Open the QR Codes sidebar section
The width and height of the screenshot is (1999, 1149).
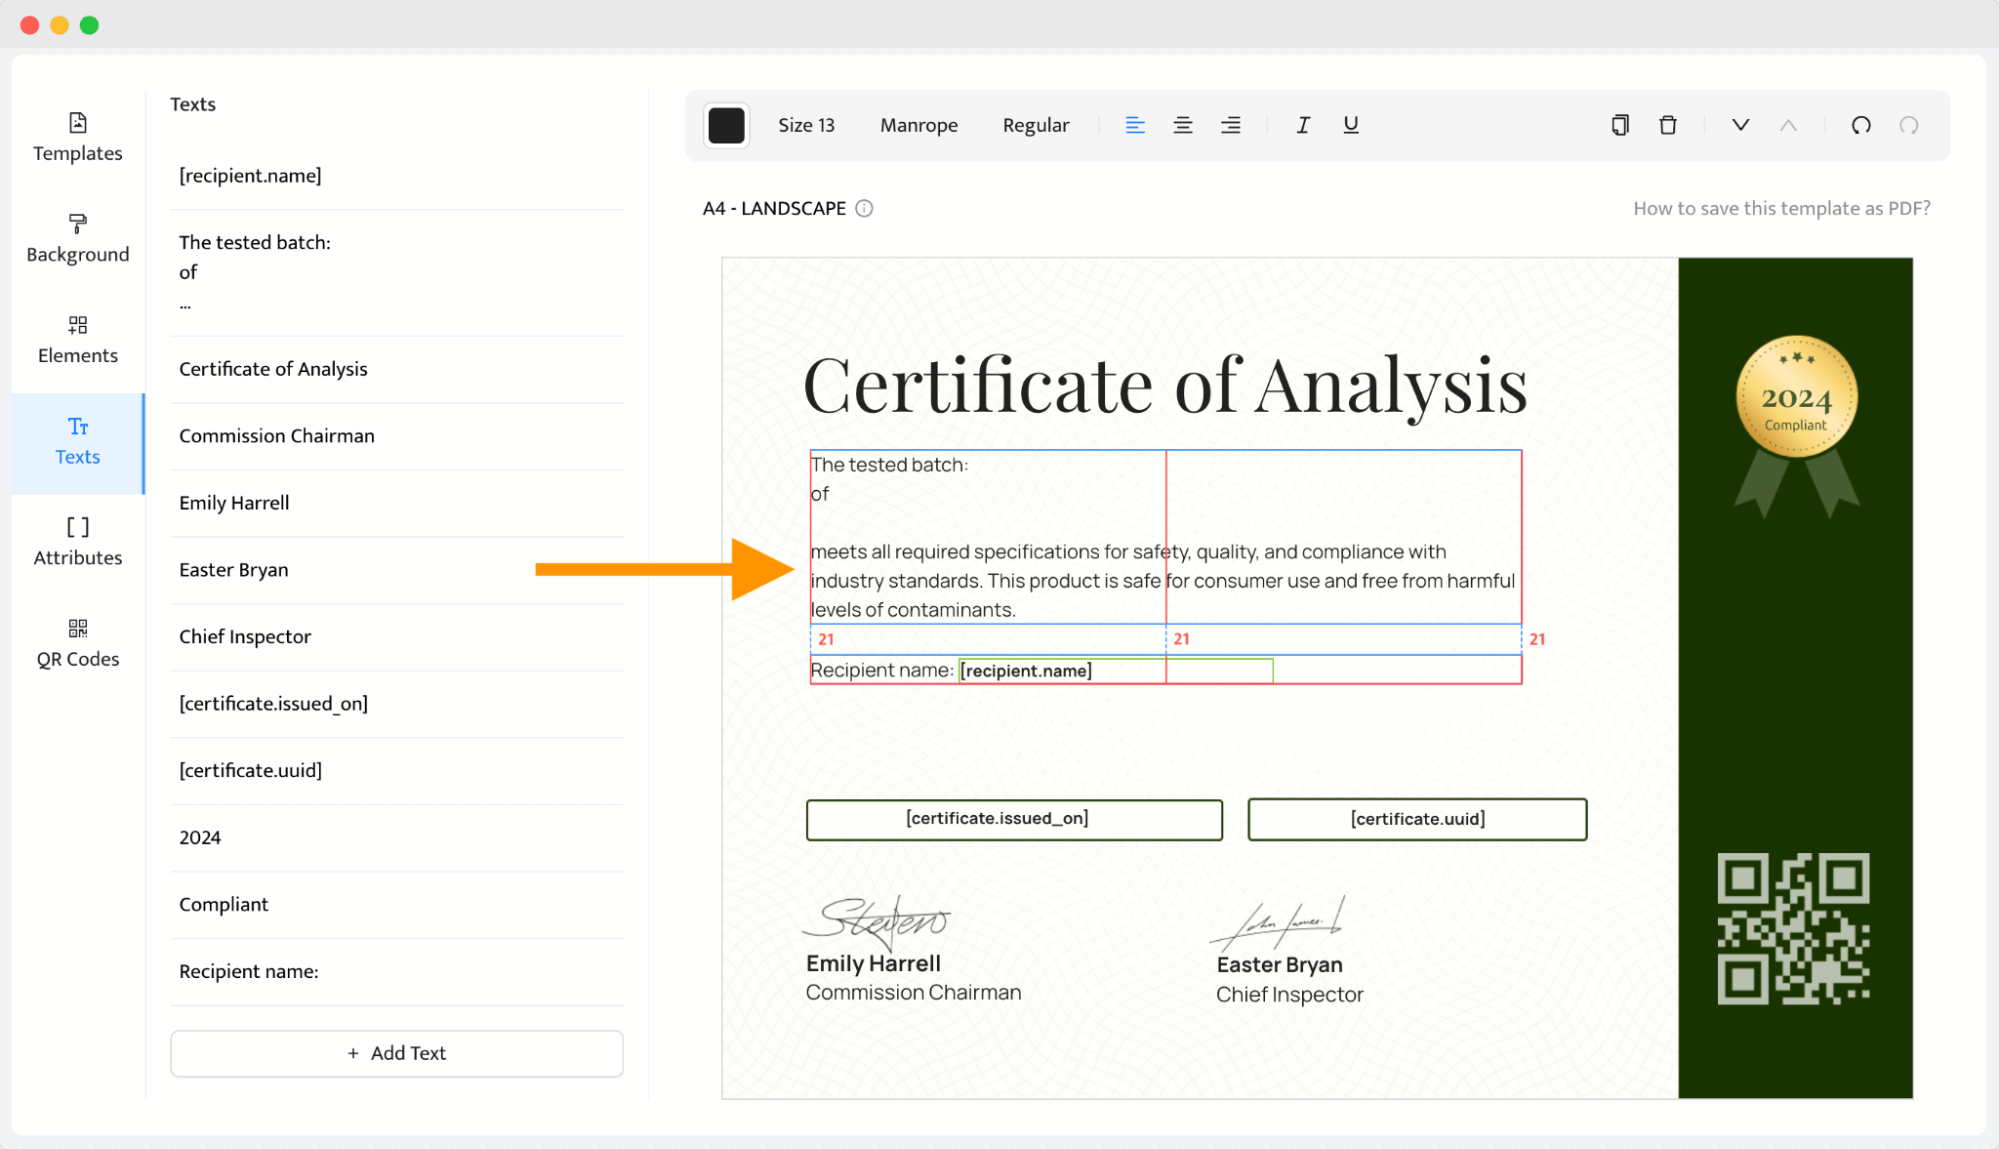(x=78, y=643)
